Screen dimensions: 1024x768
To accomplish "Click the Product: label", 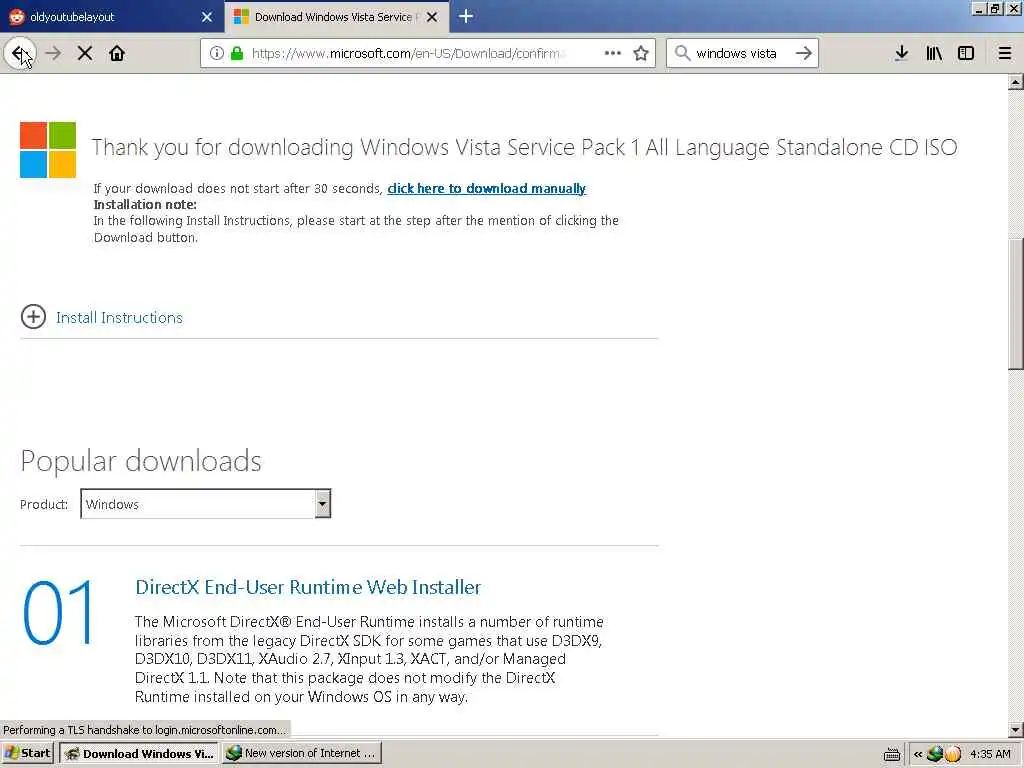I will [x=44, y=504].
